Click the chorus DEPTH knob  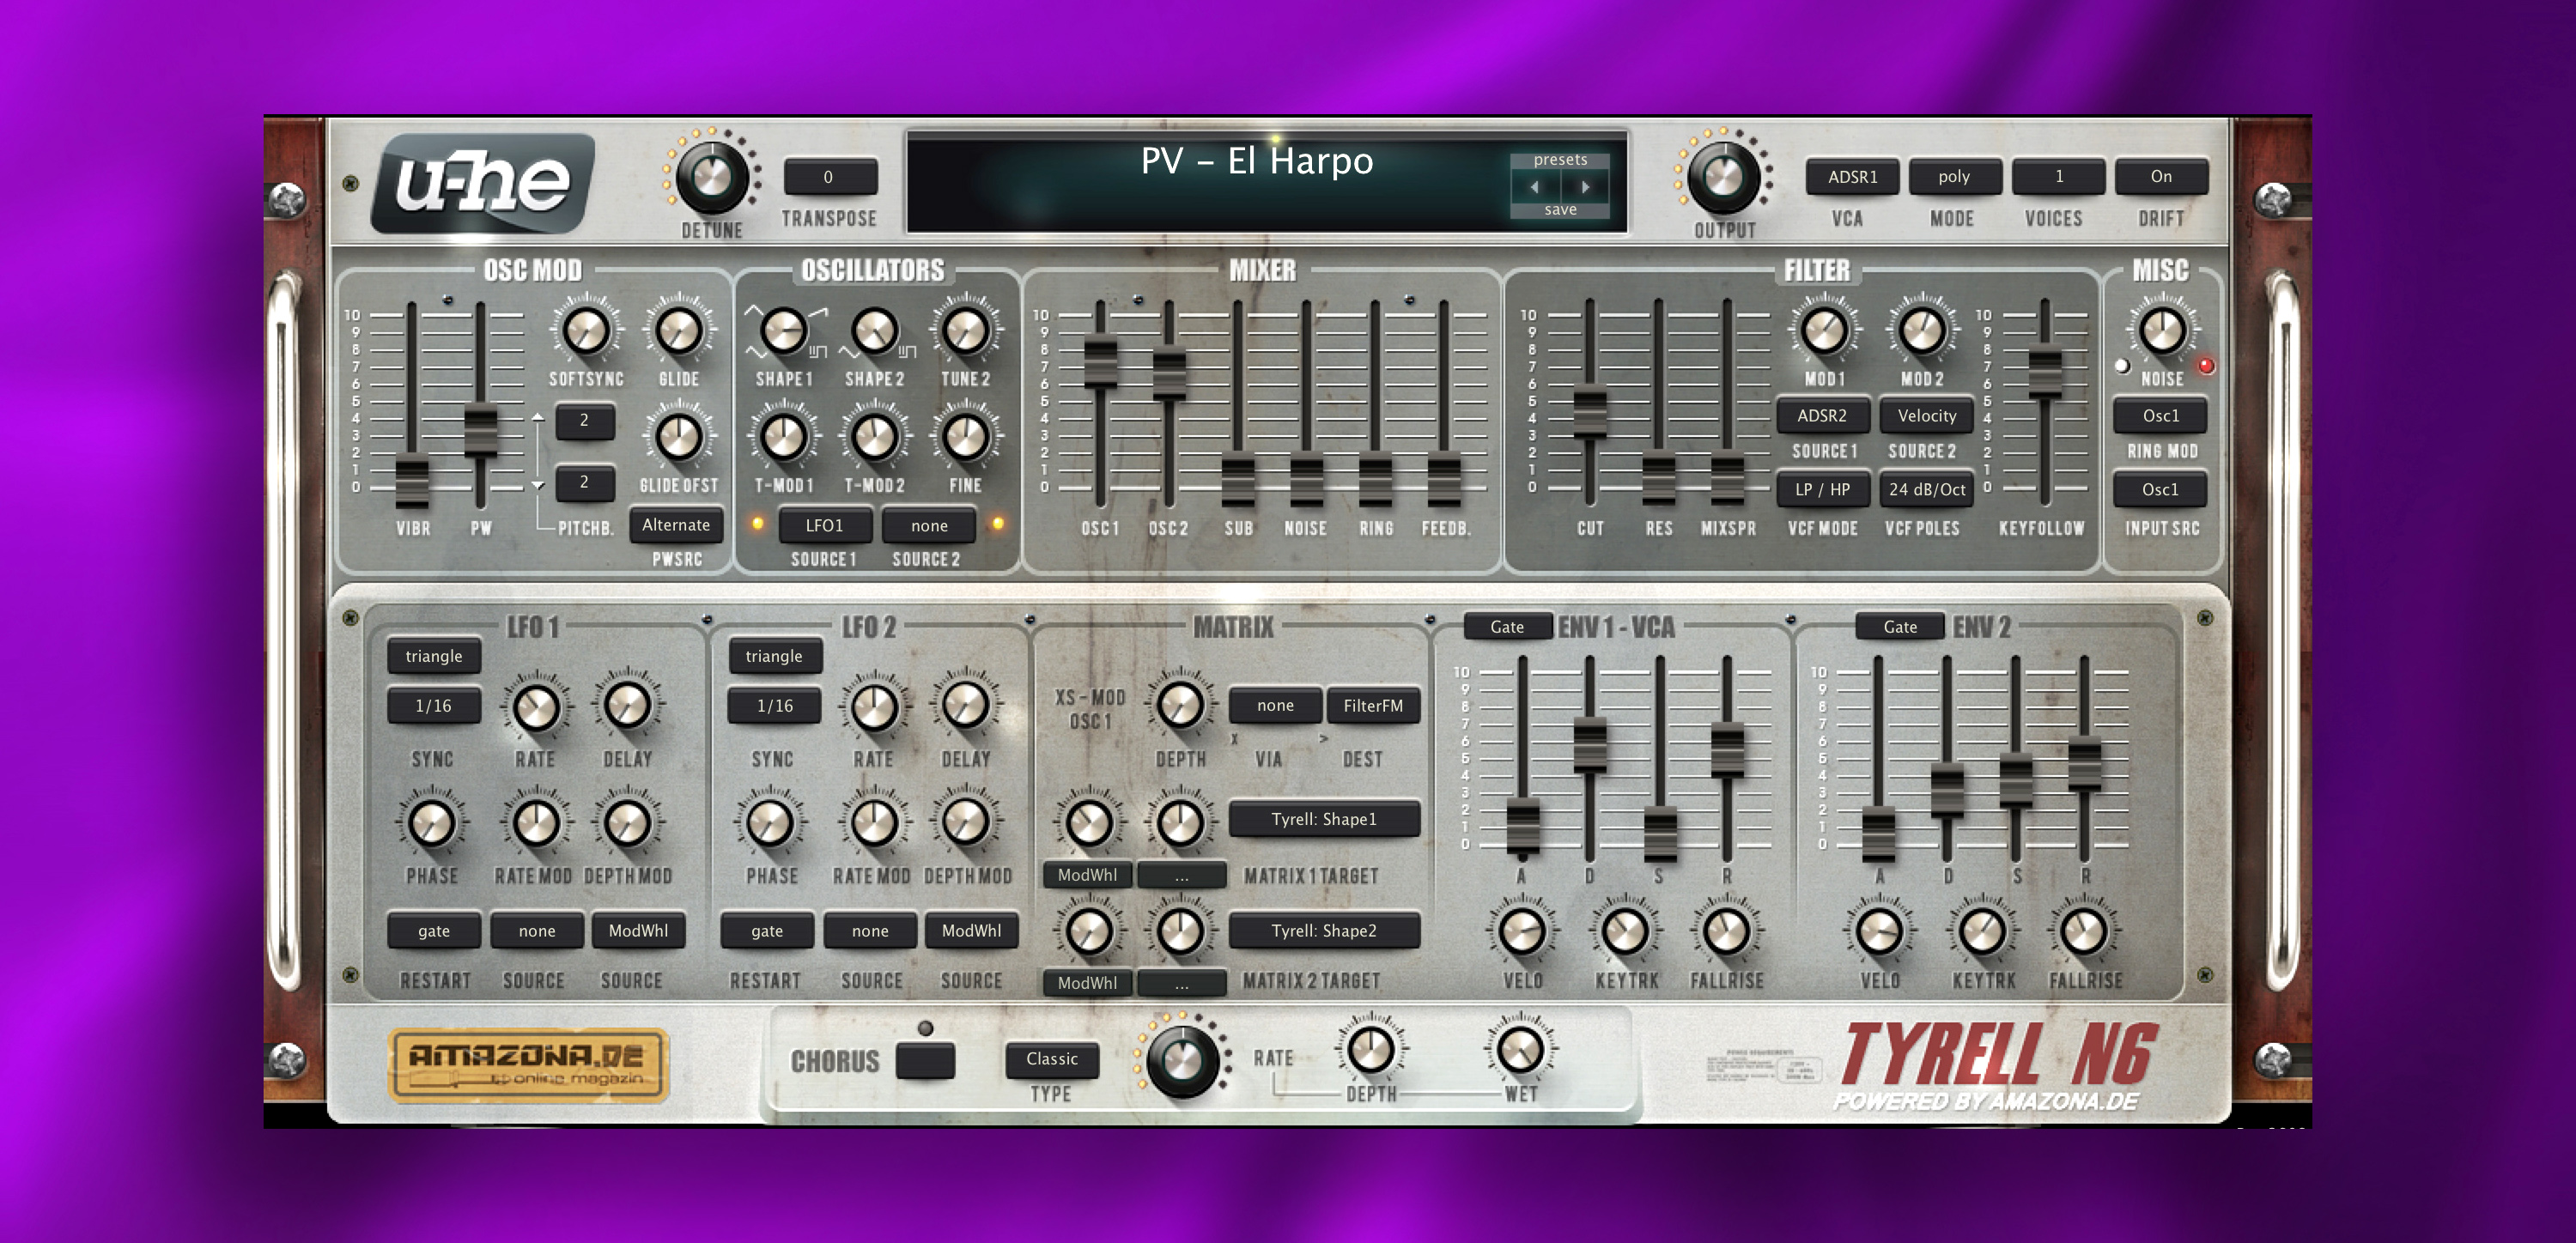tap(1371, 1050)
